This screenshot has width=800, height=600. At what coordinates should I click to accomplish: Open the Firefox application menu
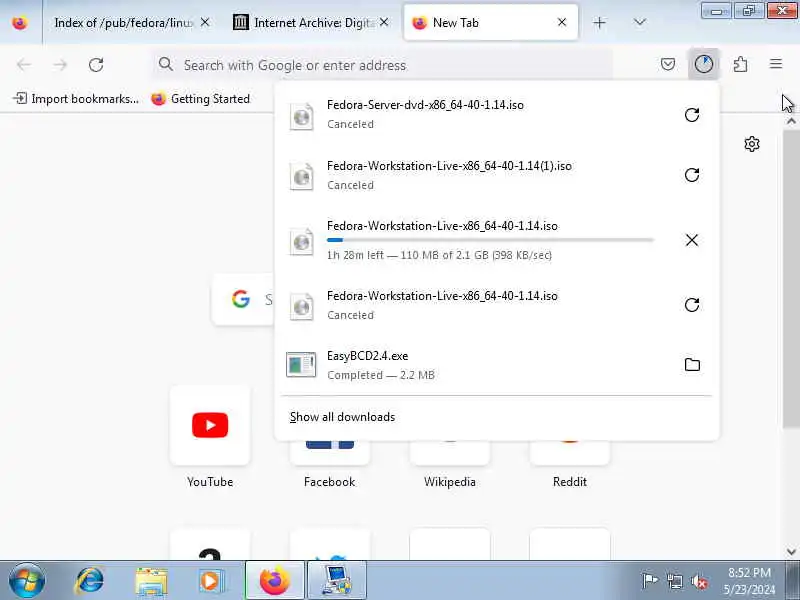(x=776, y=64)
